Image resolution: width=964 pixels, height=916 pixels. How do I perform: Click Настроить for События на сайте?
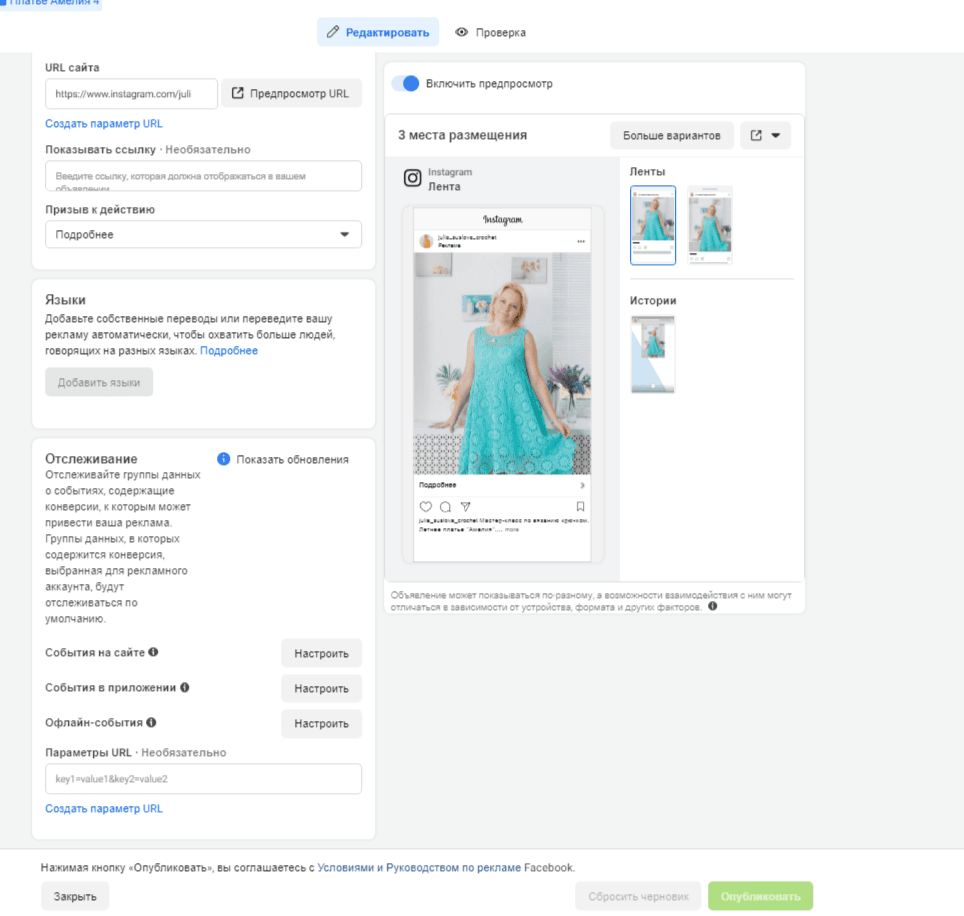(322, 653)
